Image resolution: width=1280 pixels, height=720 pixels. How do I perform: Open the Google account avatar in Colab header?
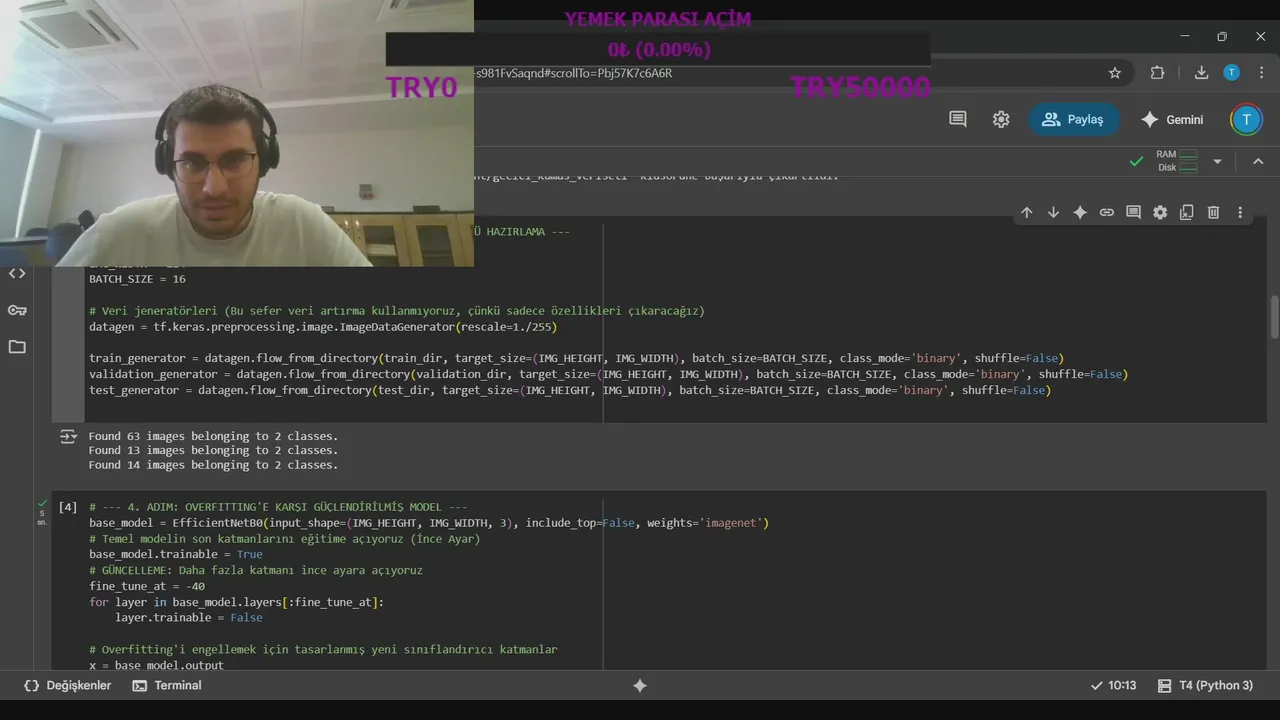pyautogui.click(x=1246, y=119)
